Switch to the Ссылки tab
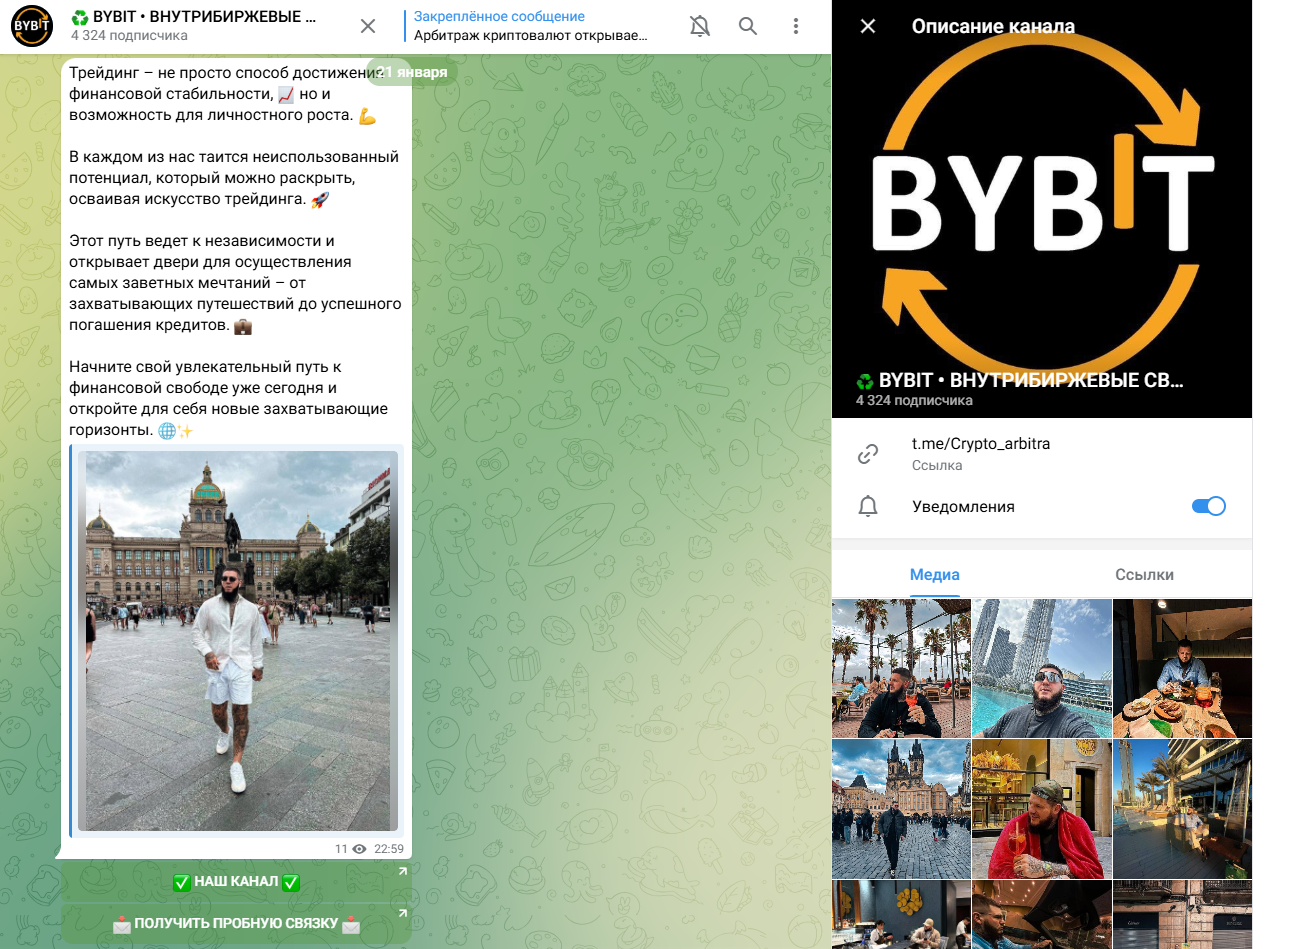The width and height of the screenshot is (1290, 949). click(x=1144, y=575)
